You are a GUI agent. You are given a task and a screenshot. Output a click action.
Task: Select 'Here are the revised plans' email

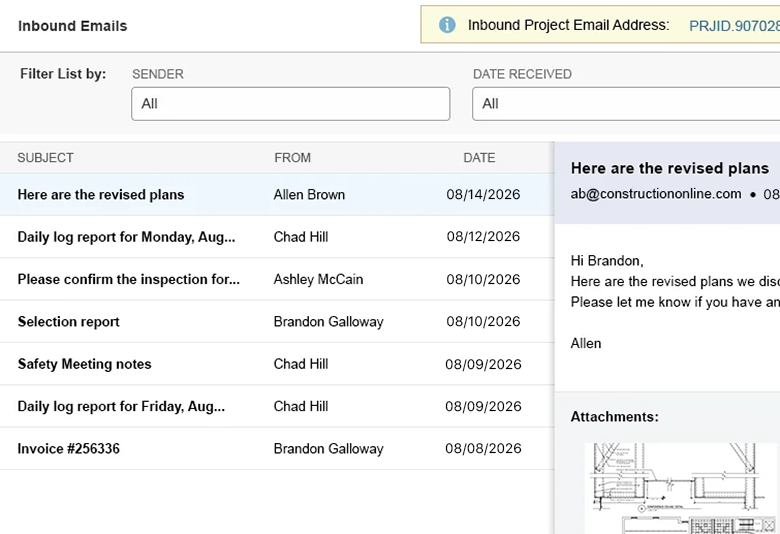(277, 195)
